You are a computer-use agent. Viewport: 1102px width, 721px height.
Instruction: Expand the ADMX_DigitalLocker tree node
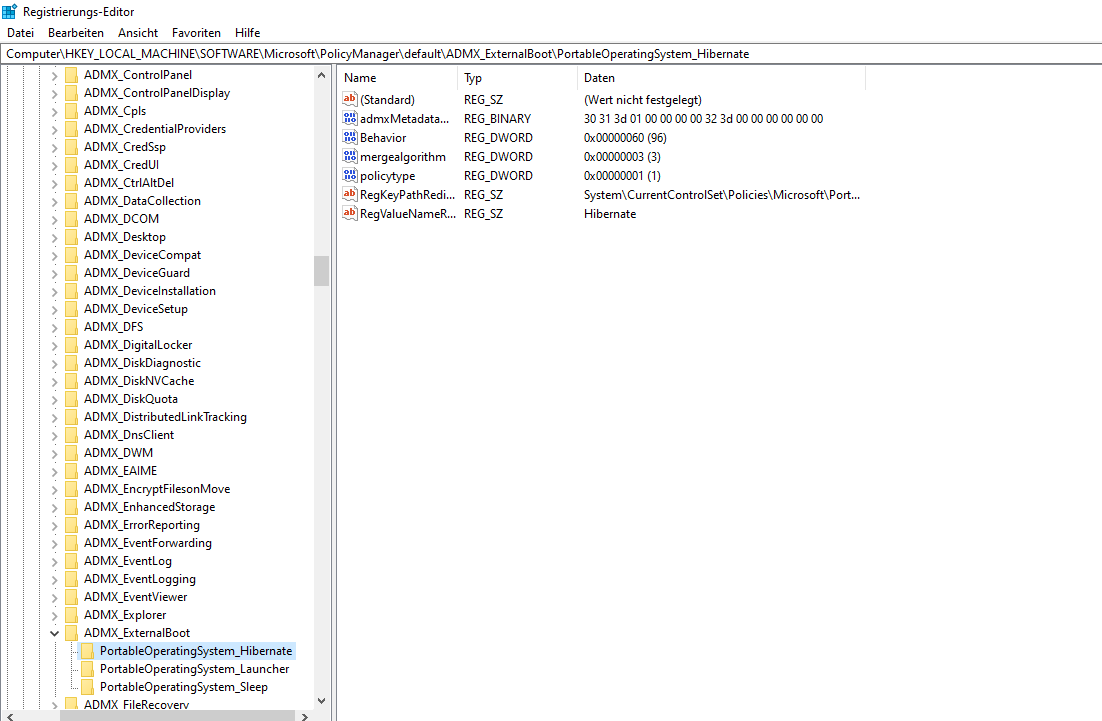pyautogui.click(x=55, y=345)
